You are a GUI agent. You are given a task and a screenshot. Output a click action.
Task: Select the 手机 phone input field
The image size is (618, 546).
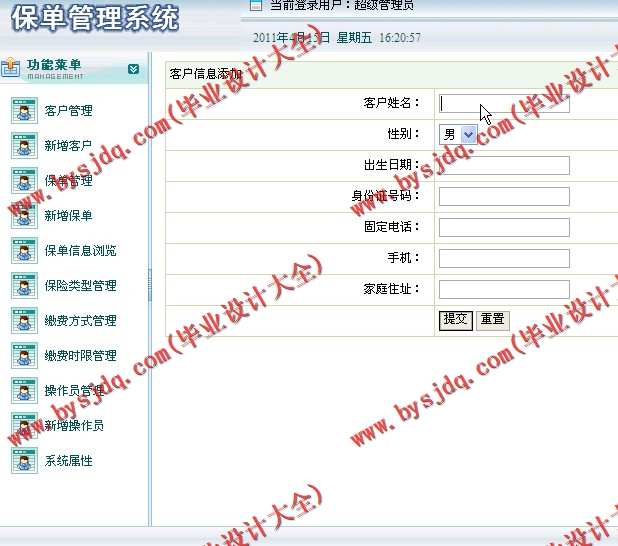pyautogui.click(x=504, y=258)
